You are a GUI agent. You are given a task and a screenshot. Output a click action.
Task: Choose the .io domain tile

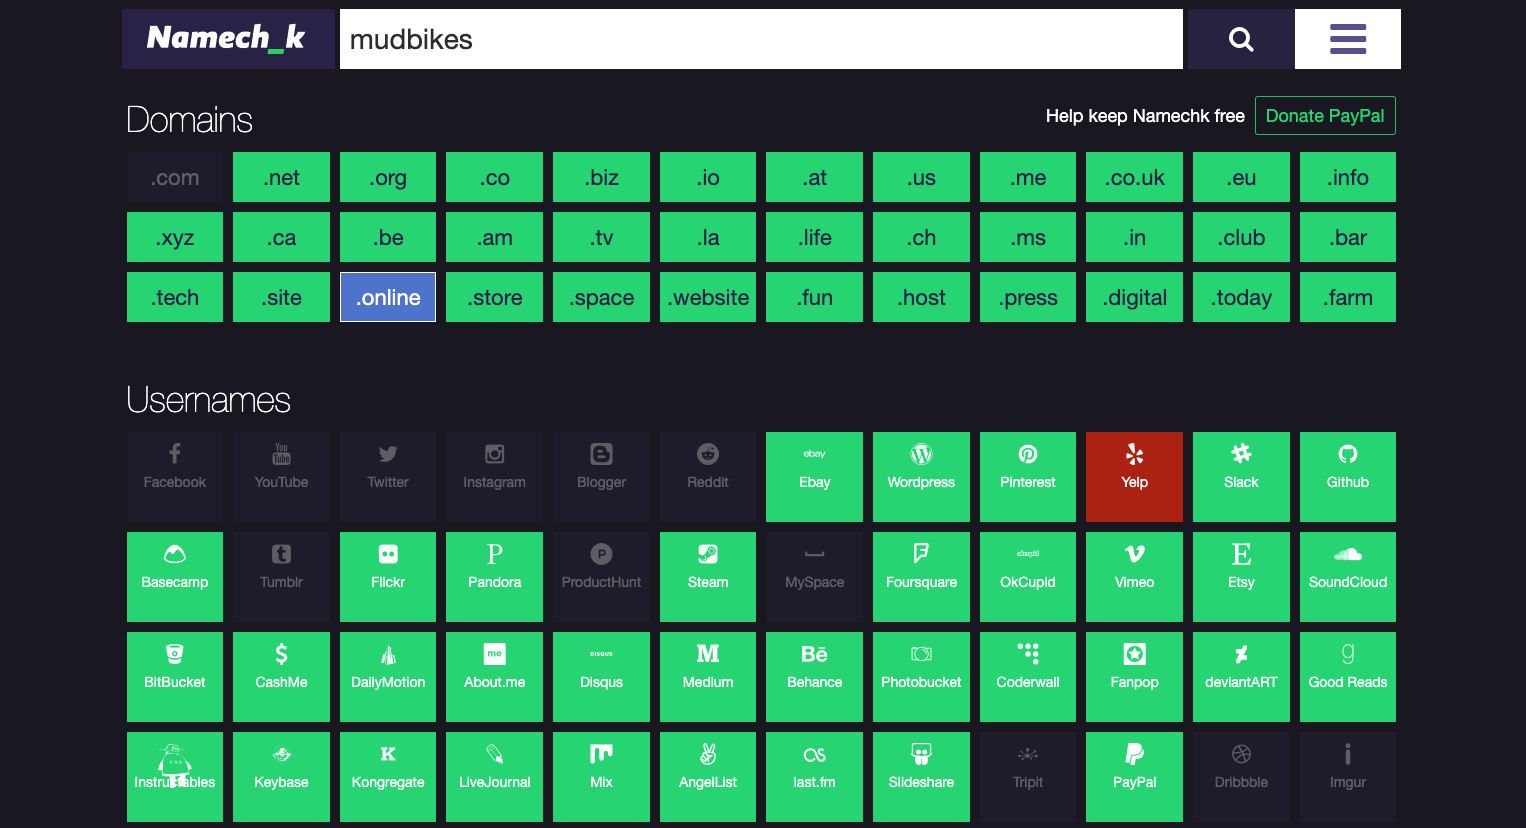click(x=708, y=177)
